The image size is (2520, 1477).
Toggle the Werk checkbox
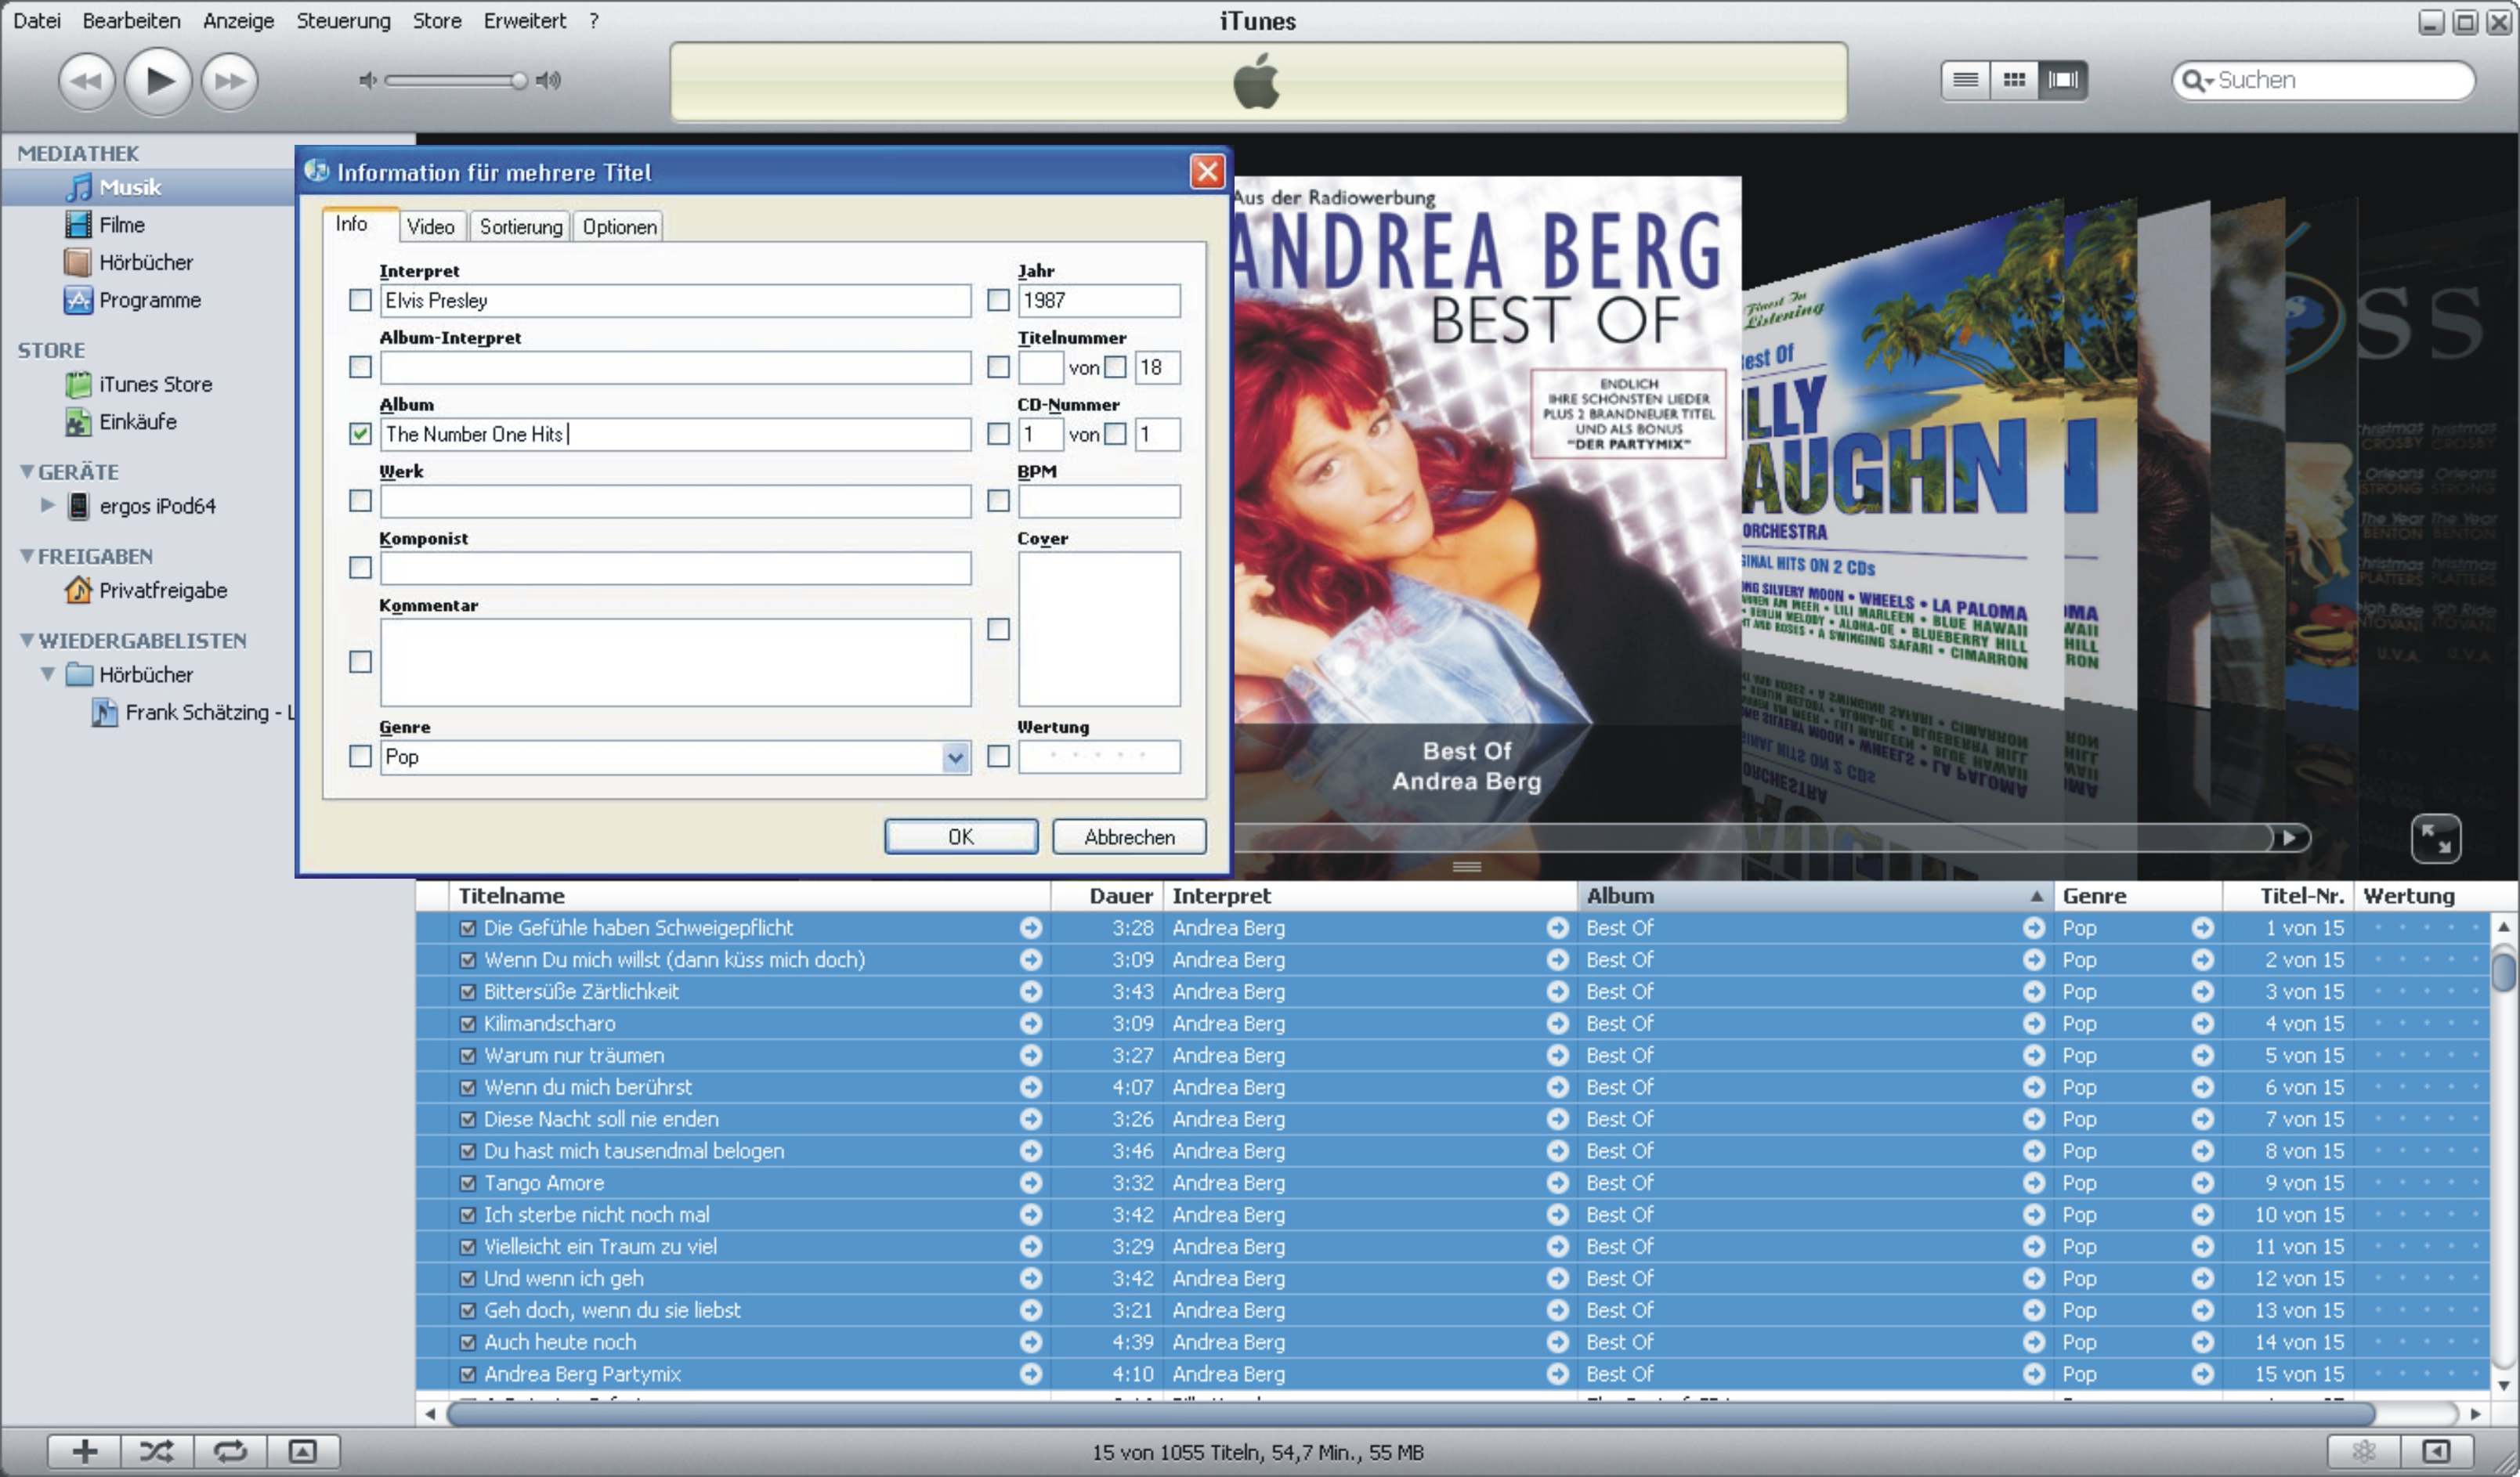point(360,501)
